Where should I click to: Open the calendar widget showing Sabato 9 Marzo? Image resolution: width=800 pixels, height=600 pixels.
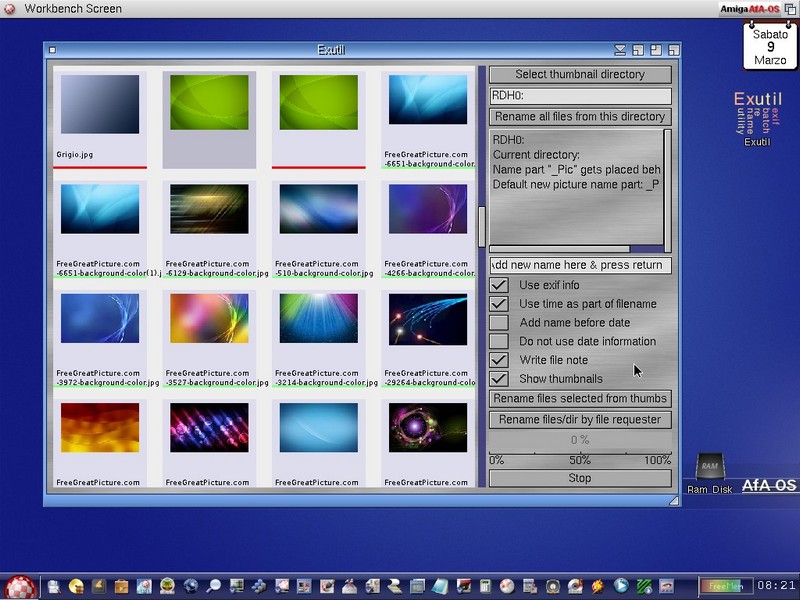coord(770,47)
